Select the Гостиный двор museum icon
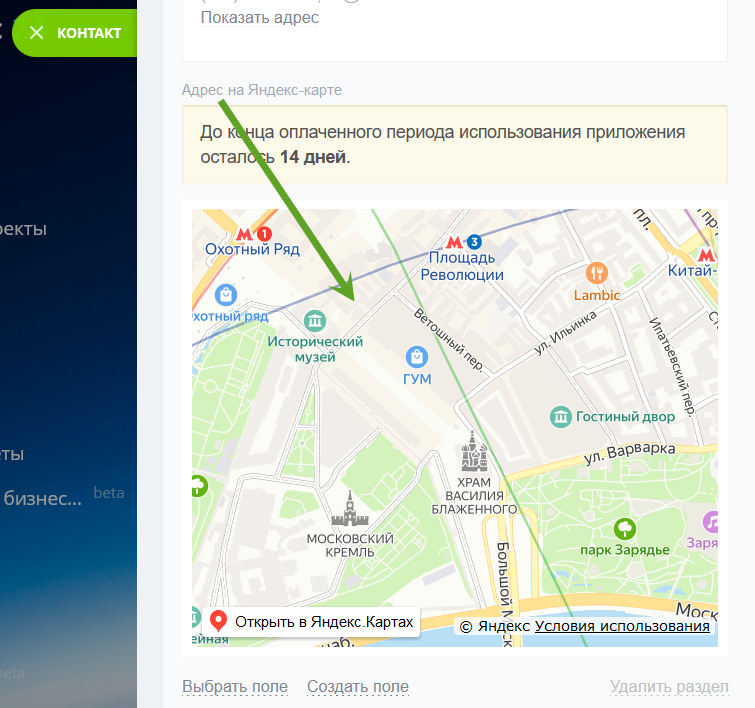Image resolution: width=755 pixels, height=708 pixels. pyautogui.click(x=561, y=417)
